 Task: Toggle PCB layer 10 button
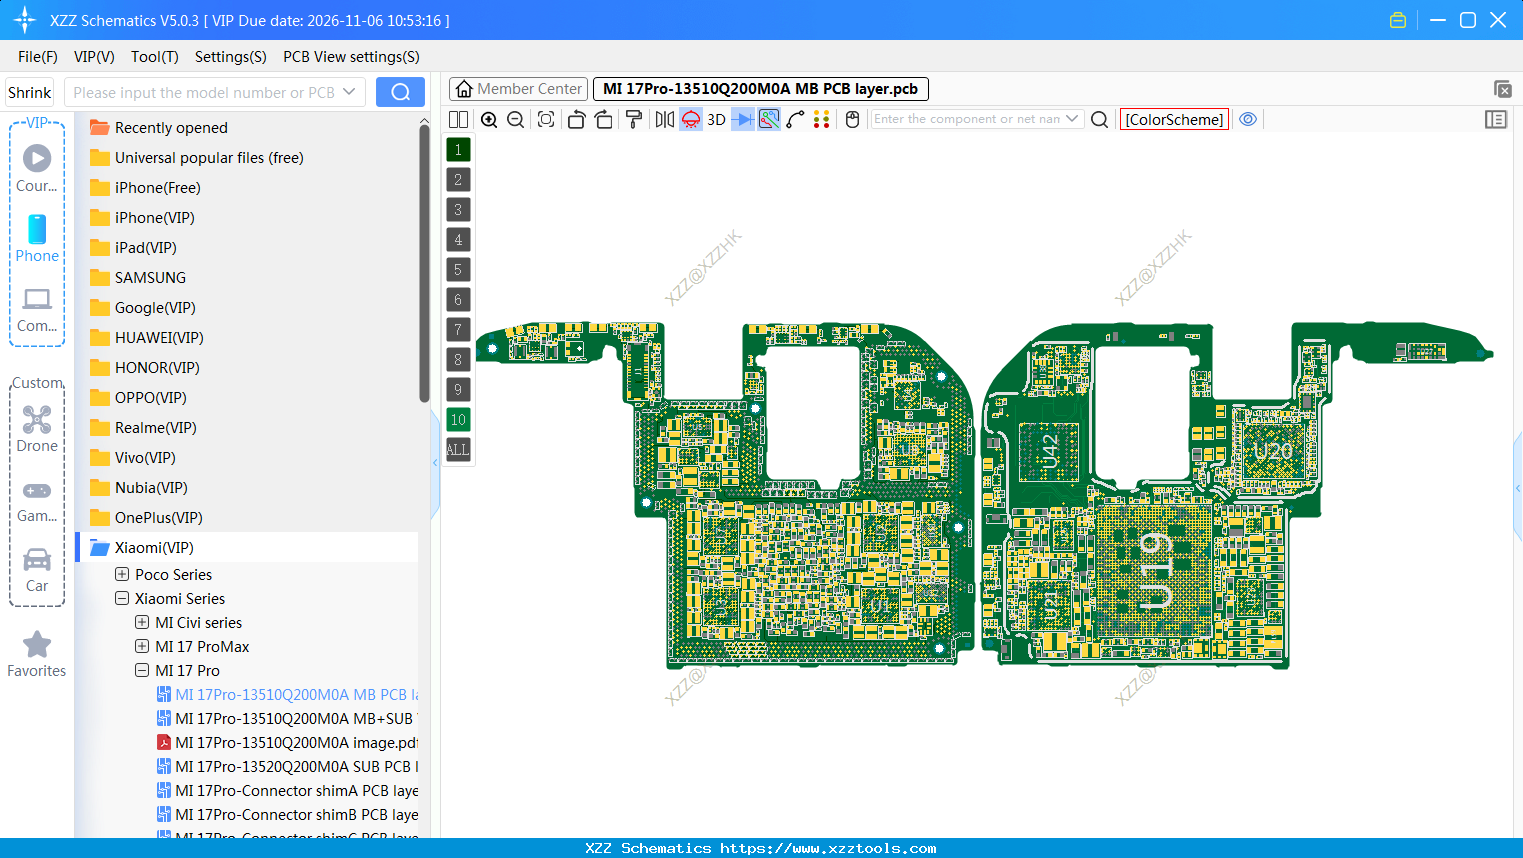coord(458,420)
